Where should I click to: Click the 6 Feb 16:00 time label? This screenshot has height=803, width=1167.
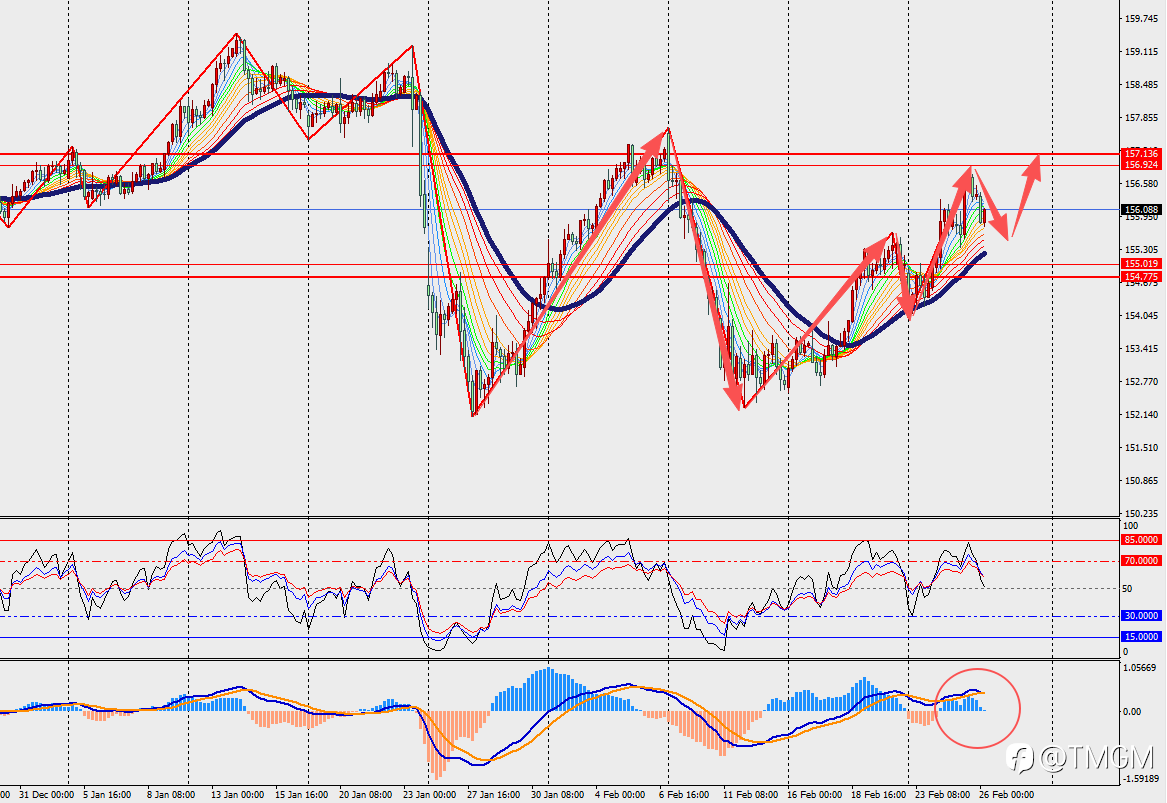(685, 794)
